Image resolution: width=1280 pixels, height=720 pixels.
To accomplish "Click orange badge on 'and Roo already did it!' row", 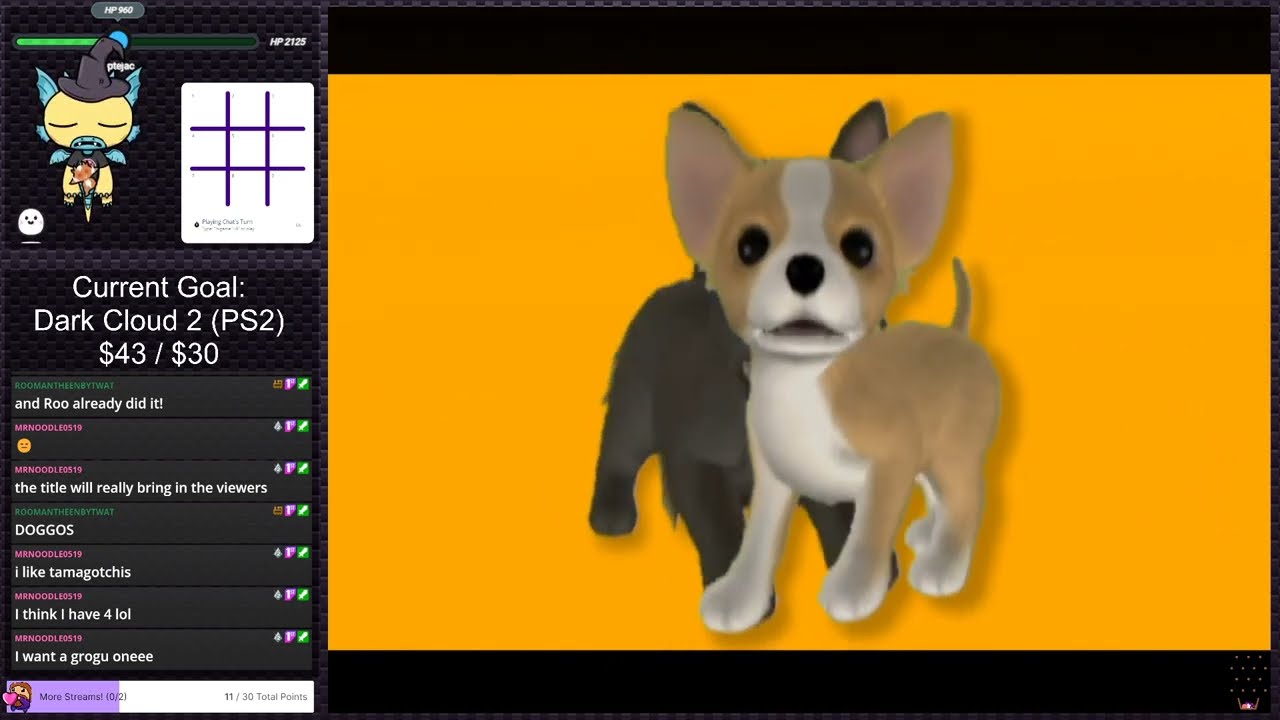I will (278, 384).
